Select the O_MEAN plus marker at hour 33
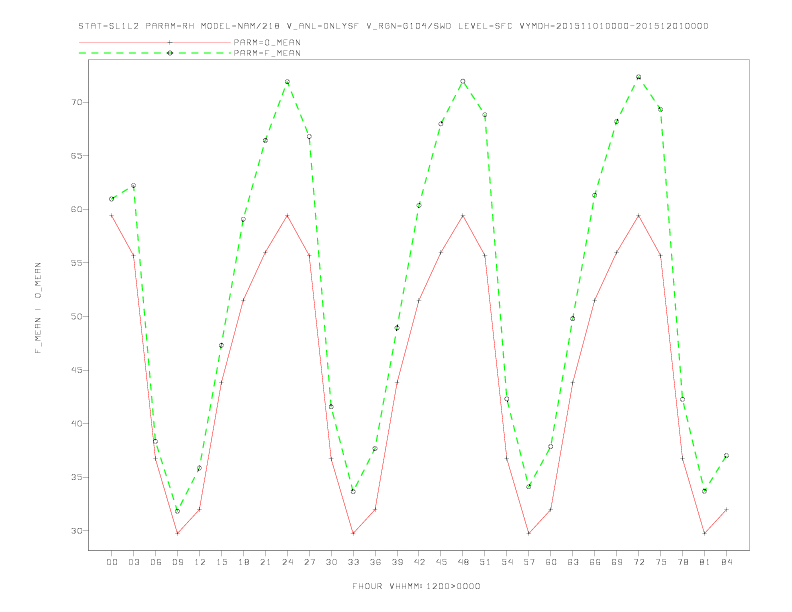Screen dimensions: 792x612 click(353, 533)
